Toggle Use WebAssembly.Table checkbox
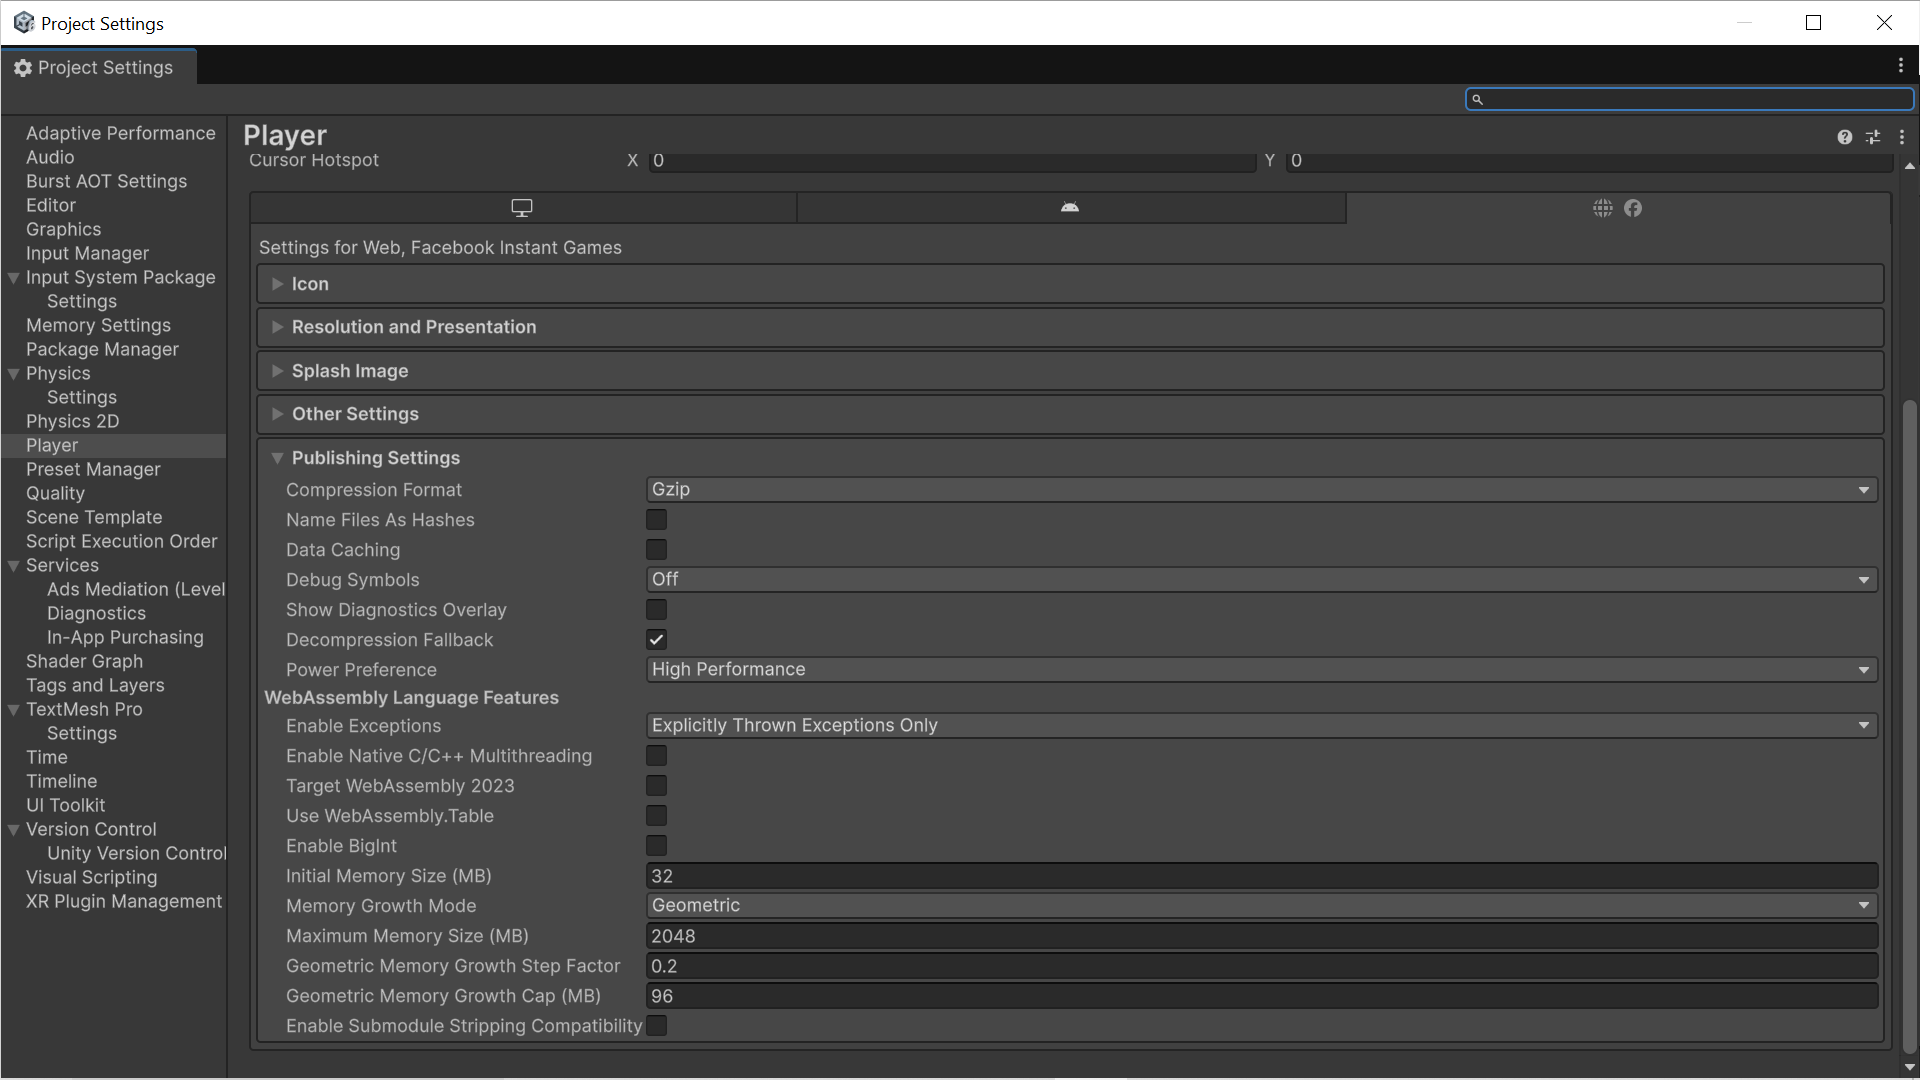 [x=656, y=816]
